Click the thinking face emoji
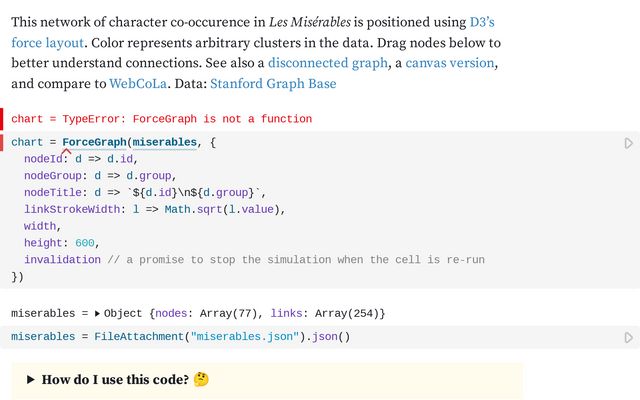 201,380
